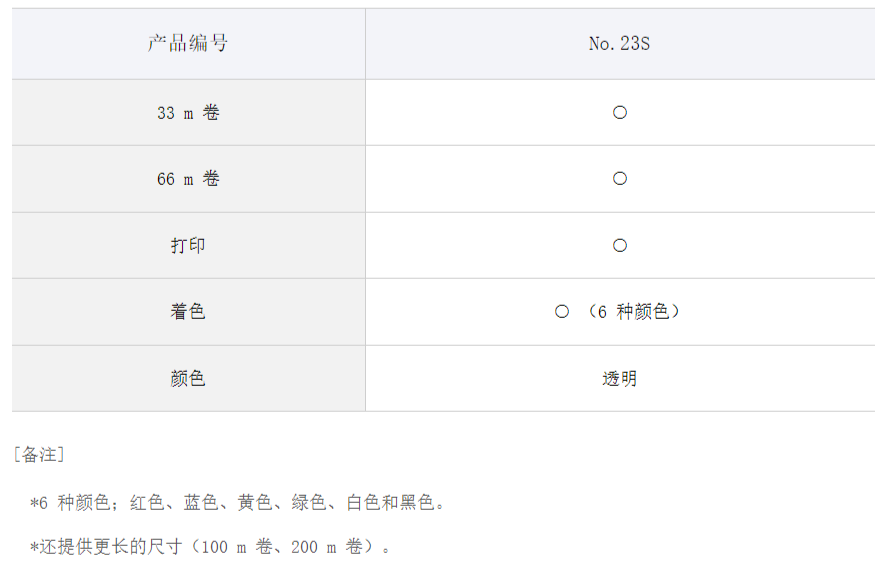Click the No. 23S header cell
This screenshot has width=888, height=567.
[620, 44]
